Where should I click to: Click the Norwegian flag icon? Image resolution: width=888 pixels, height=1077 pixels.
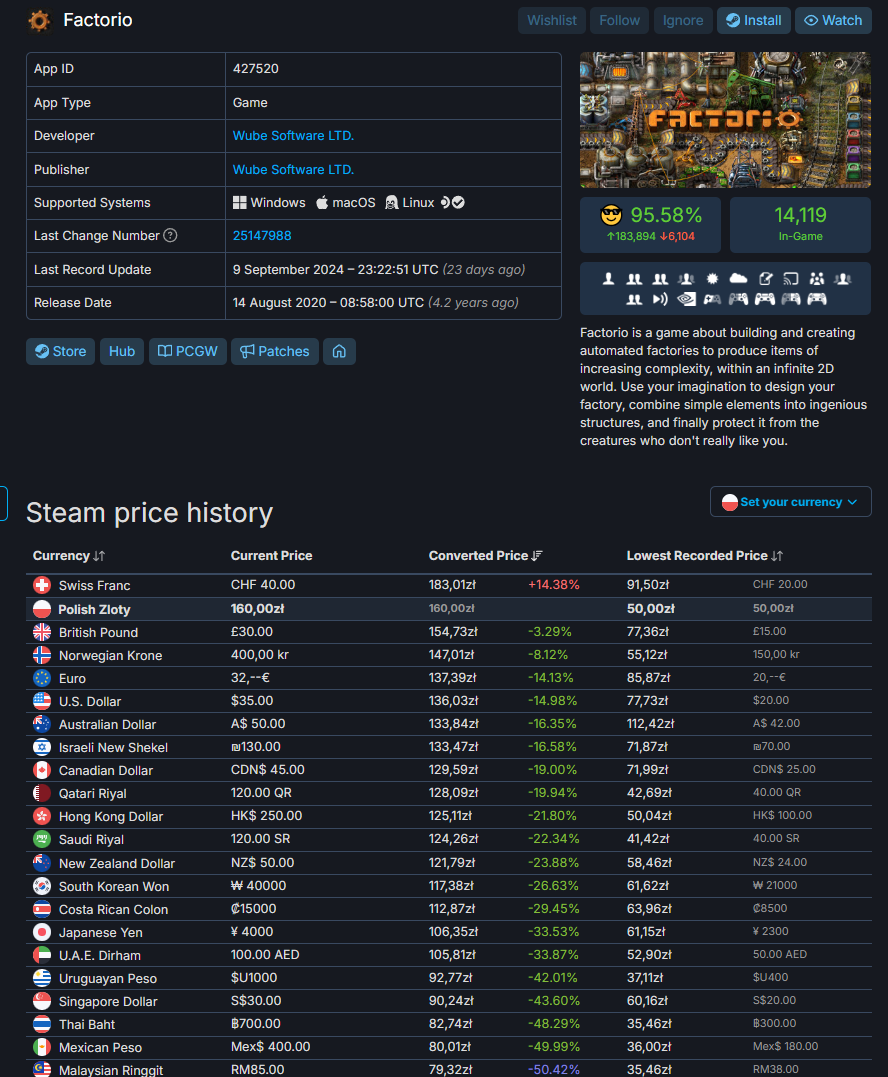pyautogui.click(x=42, y=655)
